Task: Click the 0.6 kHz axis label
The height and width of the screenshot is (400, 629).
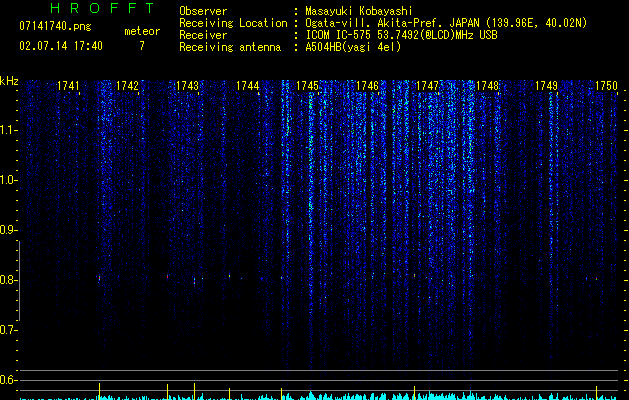Action: [8, 380]
